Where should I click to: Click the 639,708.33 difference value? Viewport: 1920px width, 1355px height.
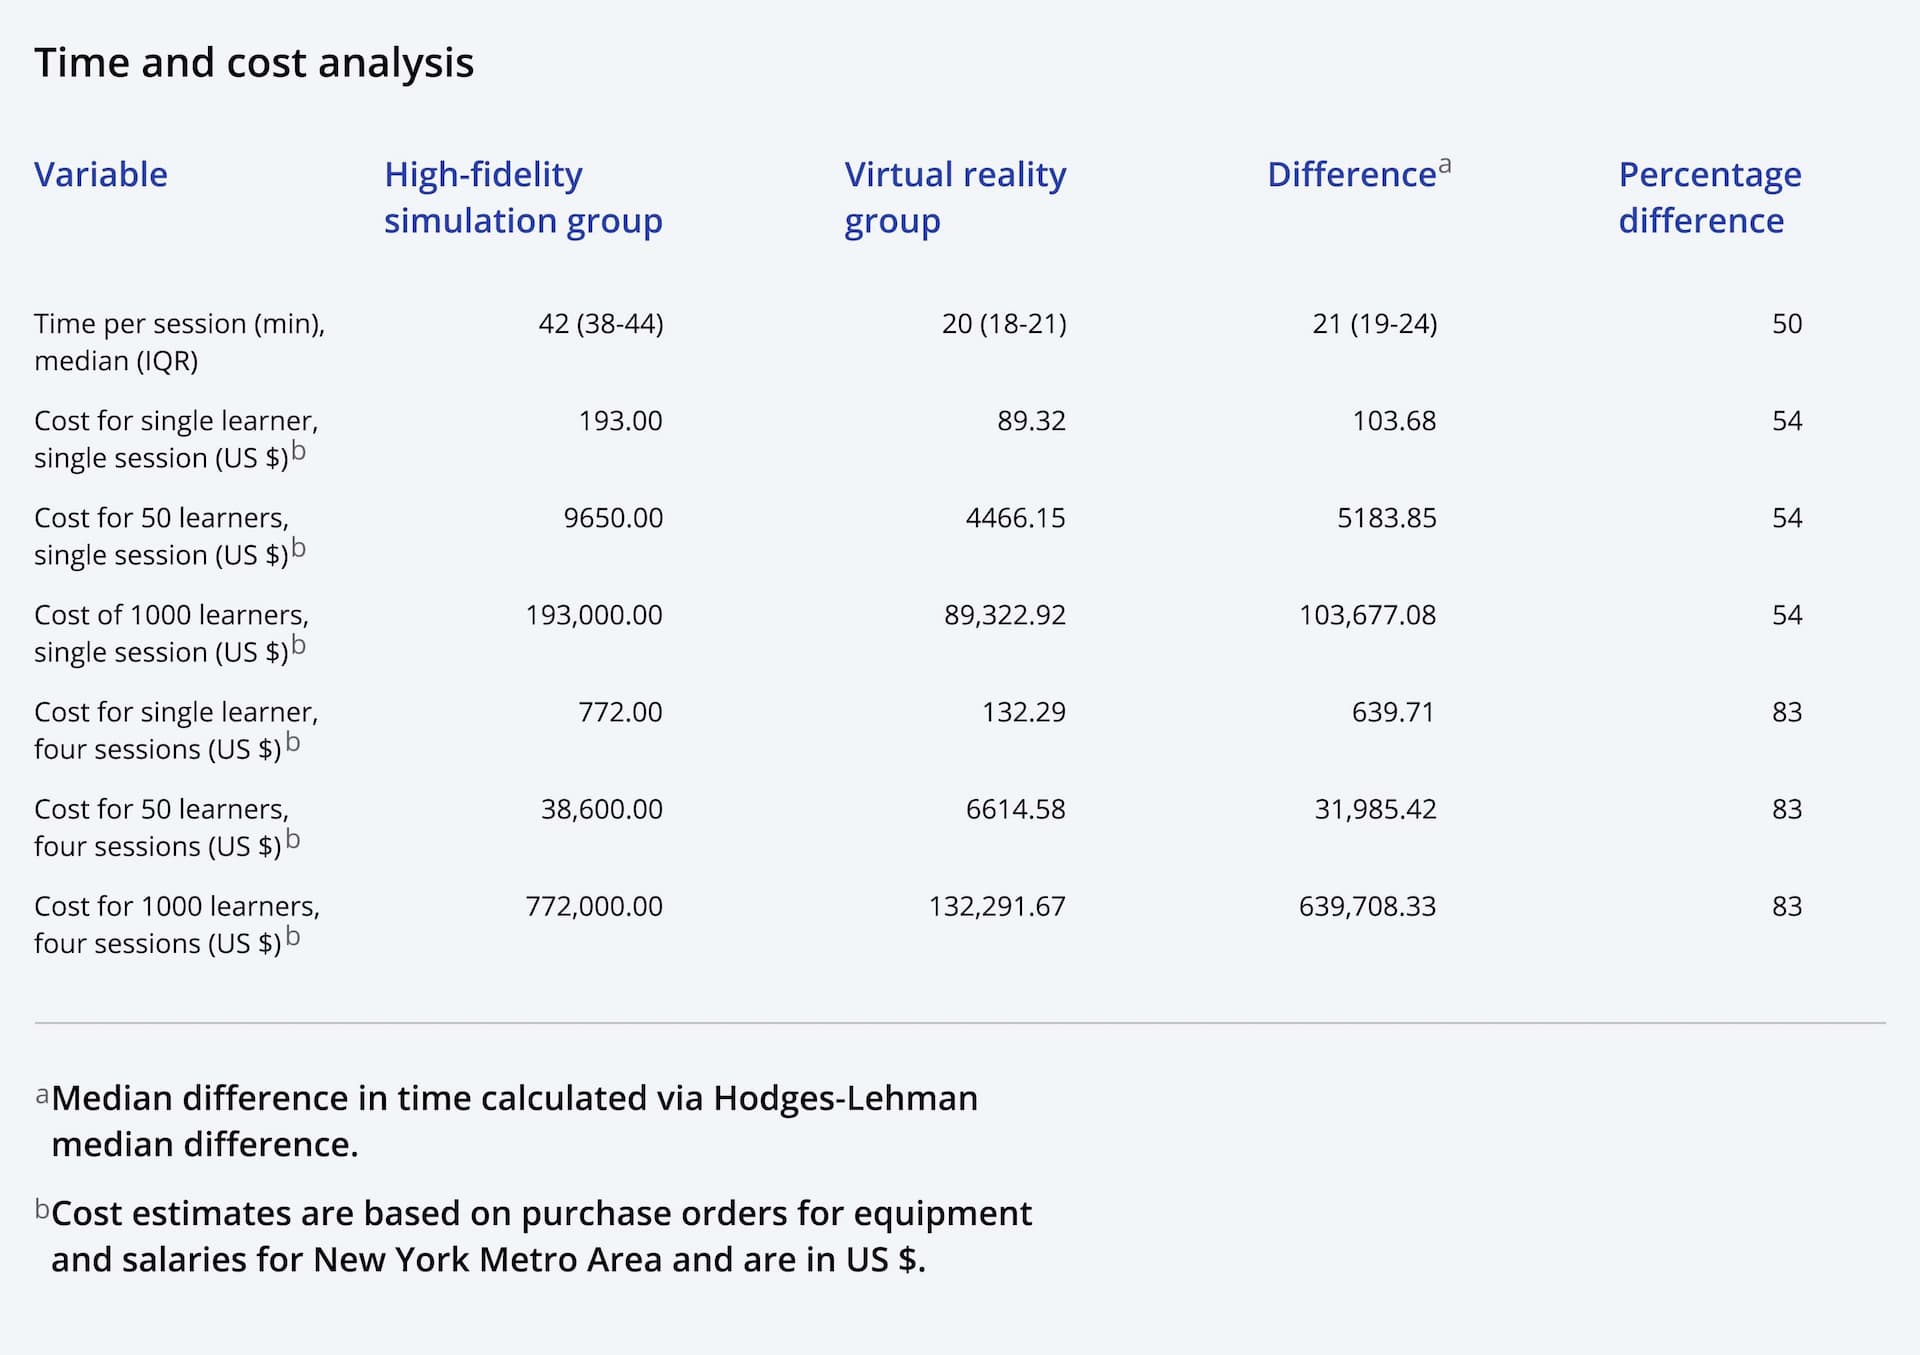click(1367, 906)
